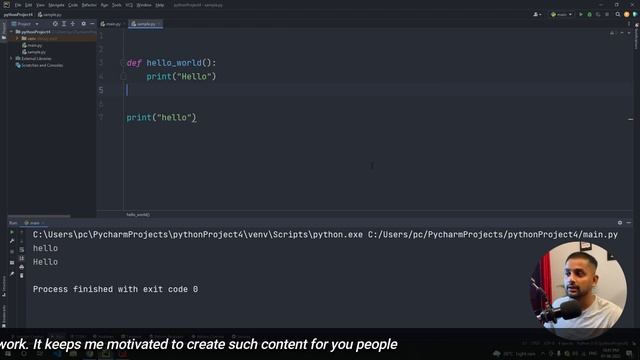Open the run configuration dropdown
This screenshot has width=640, height=360.
[561, 15]
